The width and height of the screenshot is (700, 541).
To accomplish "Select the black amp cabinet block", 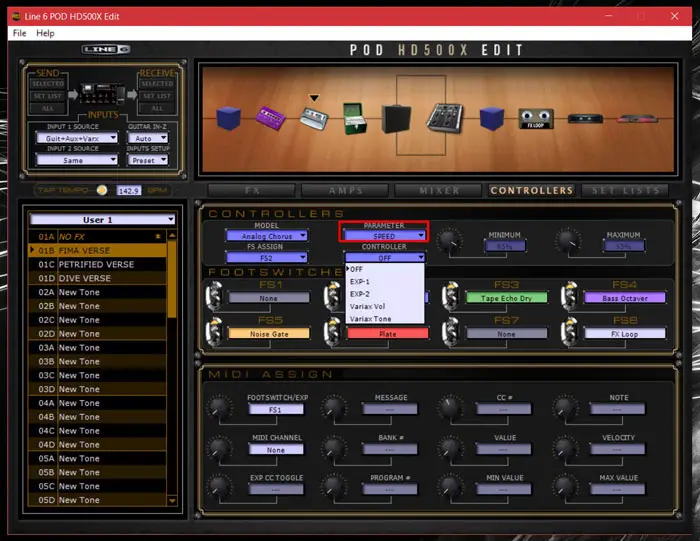I will click(396, 119).
